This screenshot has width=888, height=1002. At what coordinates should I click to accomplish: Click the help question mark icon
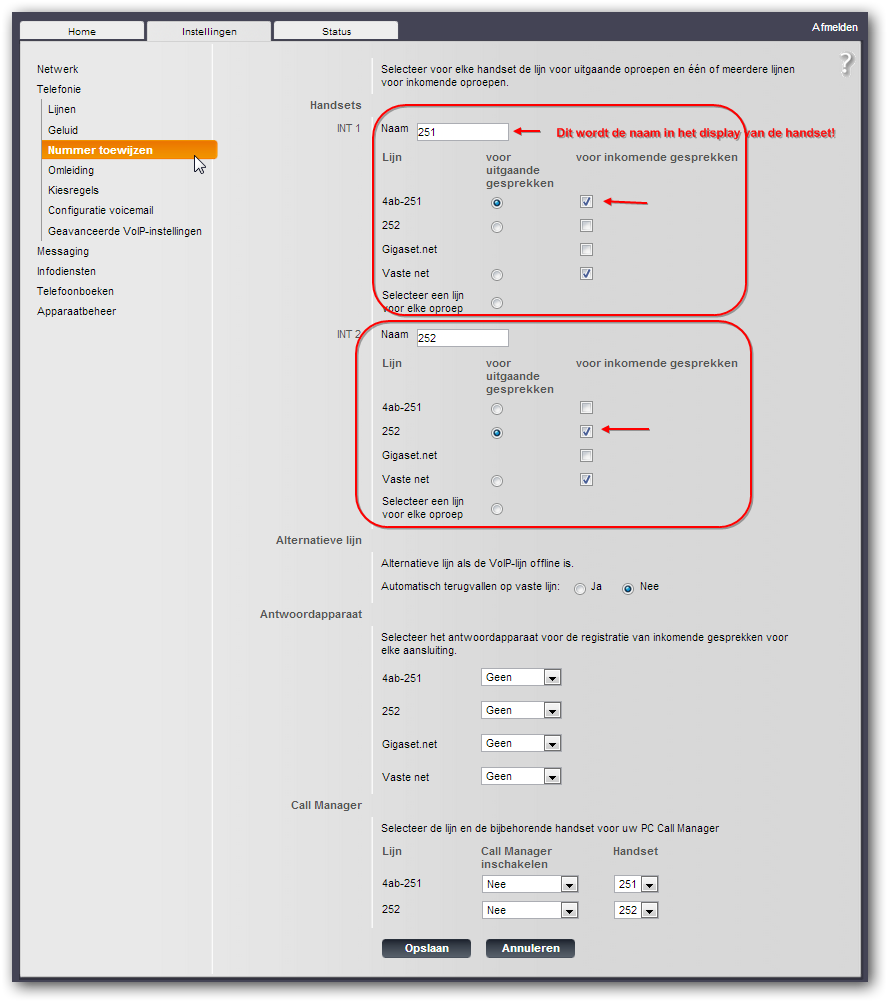tap(846, 65)
